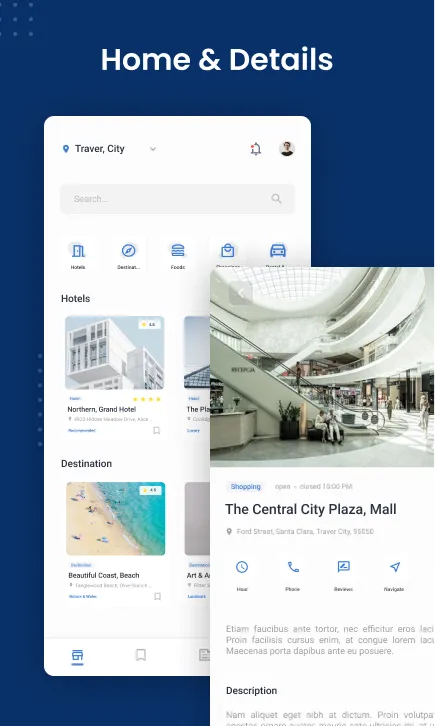Click the magnifier icon in Search

coord(276,199)
